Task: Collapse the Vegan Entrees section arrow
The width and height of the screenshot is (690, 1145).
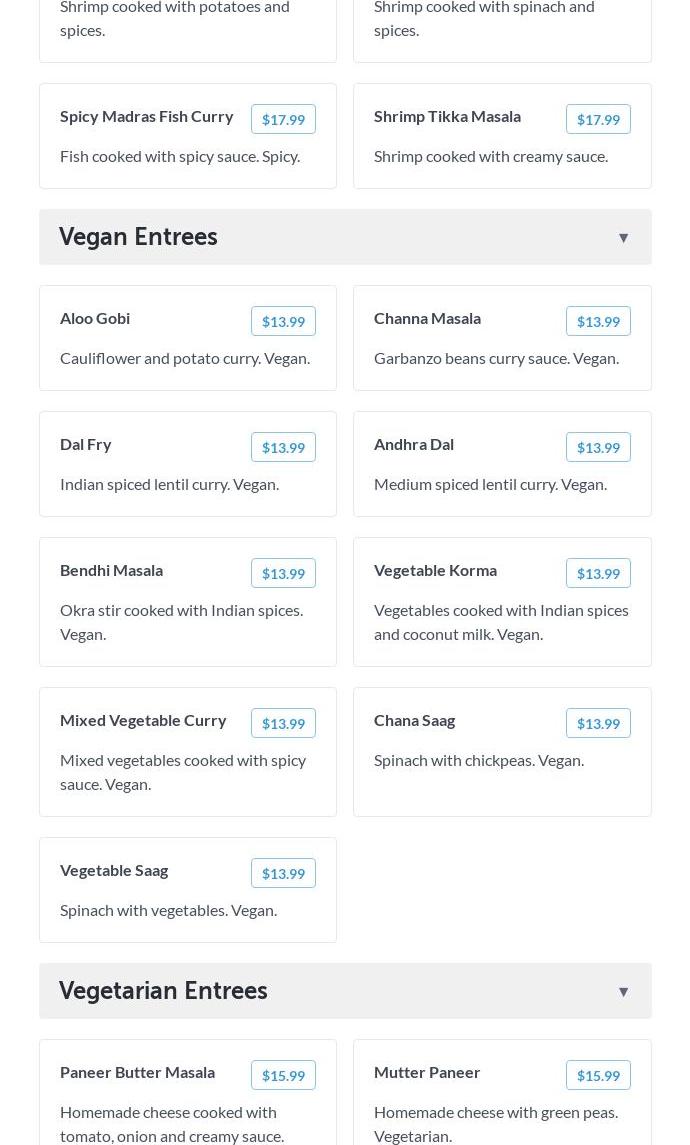Action: (x=623, y=238)
